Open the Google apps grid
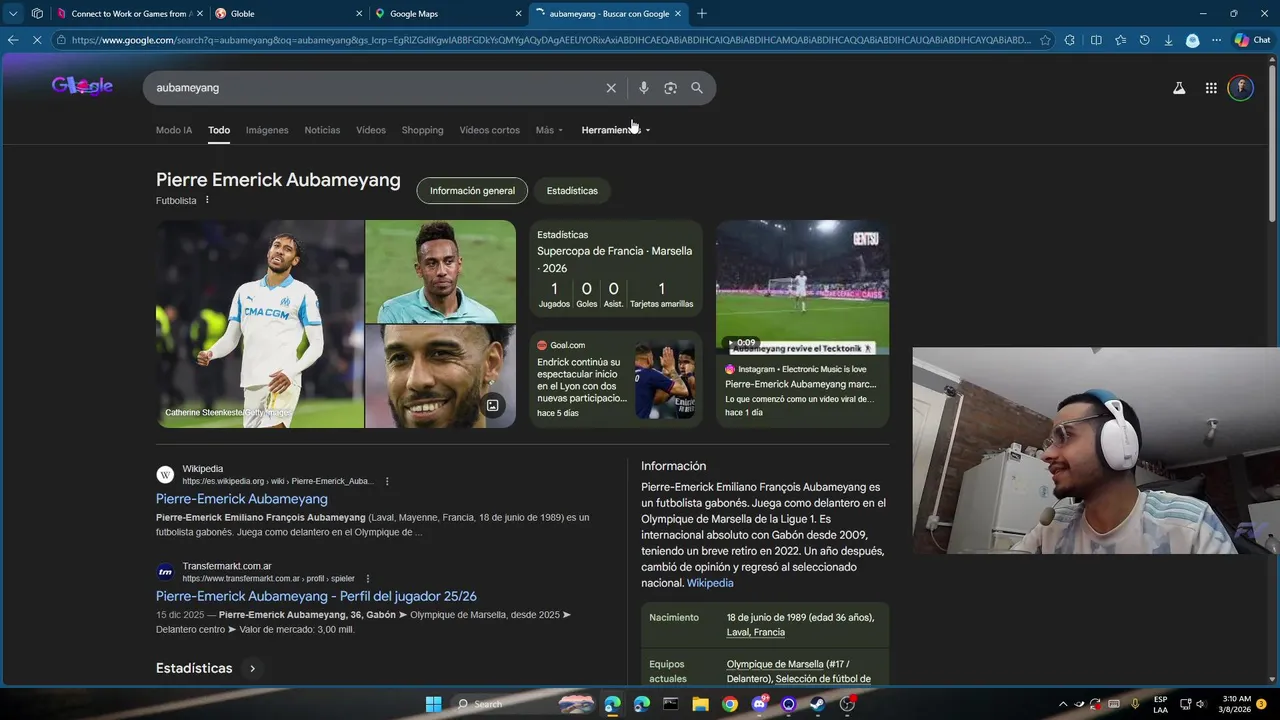The height and width of the screenshot is (720, 1280). pyautogui.click(x=1211, y=88)
